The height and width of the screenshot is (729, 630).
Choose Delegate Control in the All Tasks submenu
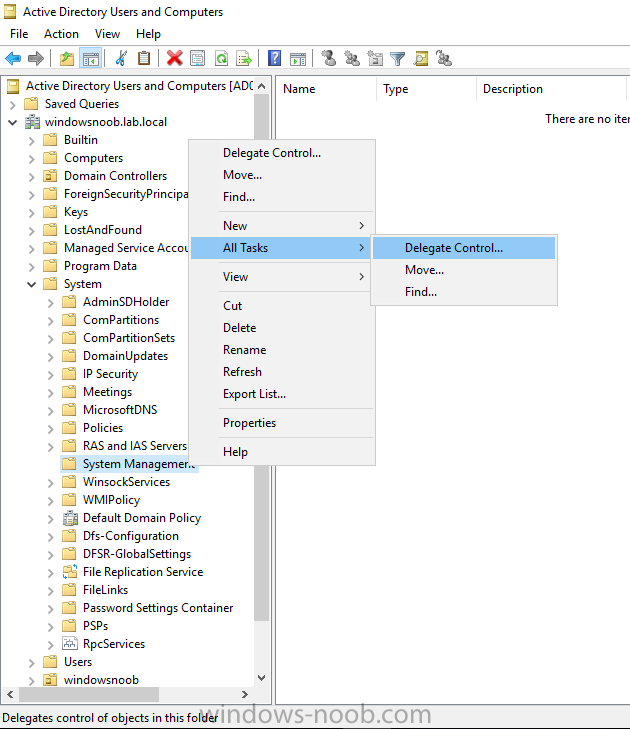coord(464,248)
